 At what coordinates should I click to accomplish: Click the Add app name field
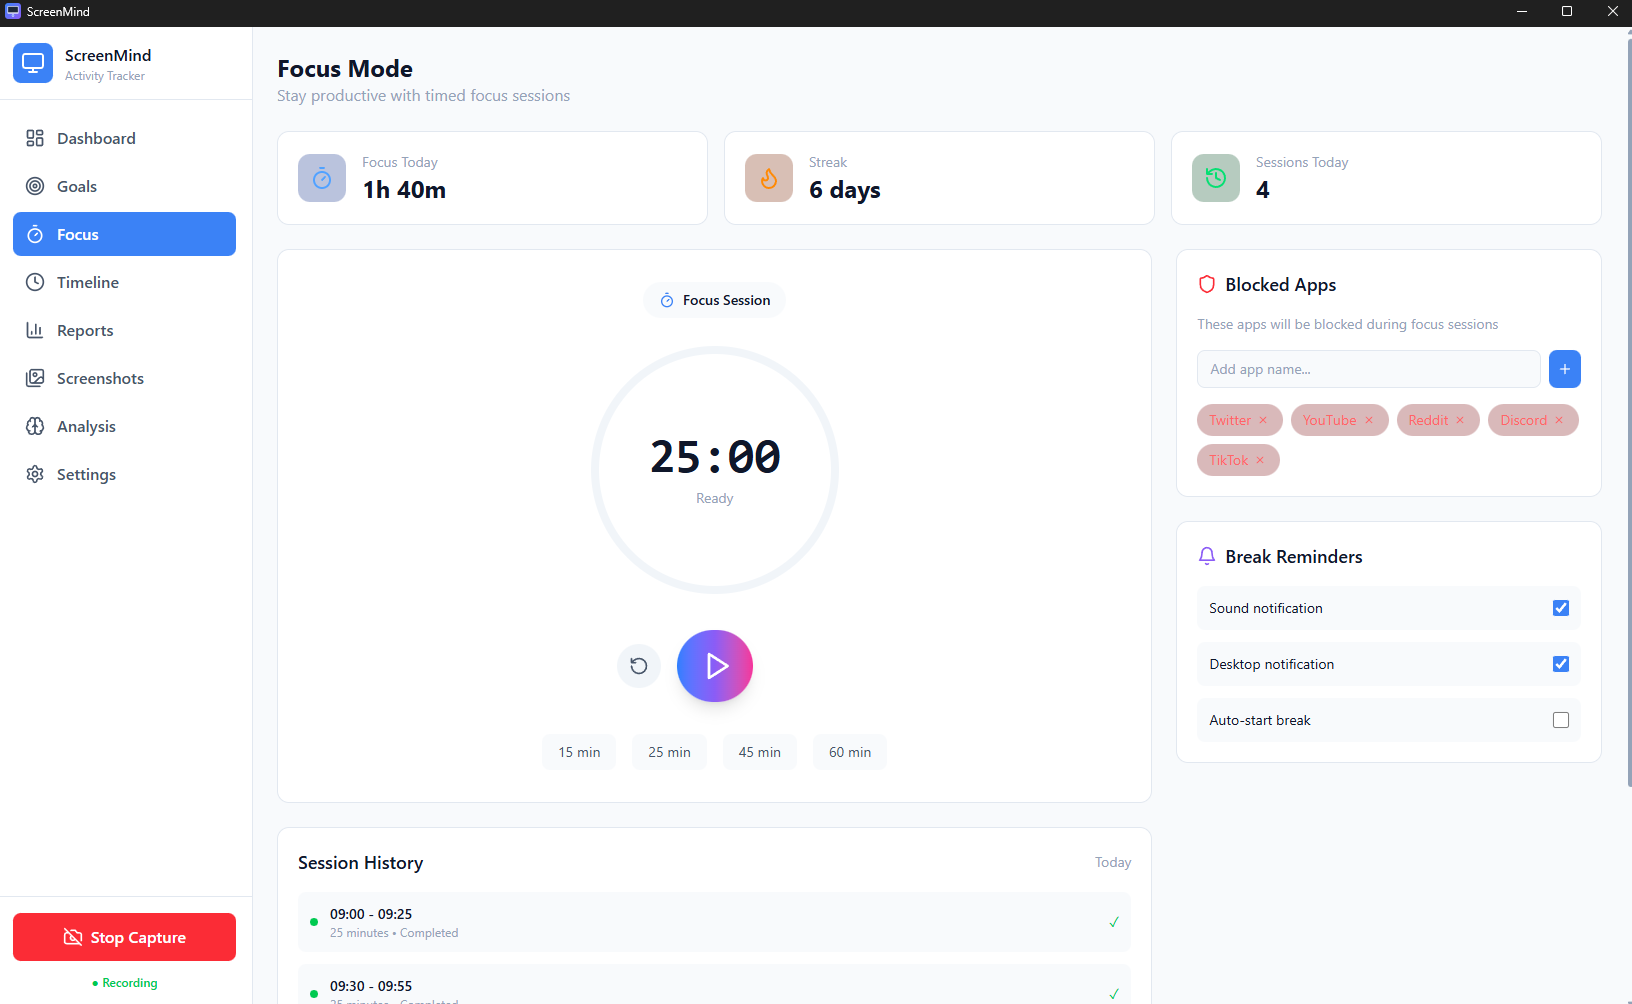point(1368,369)
